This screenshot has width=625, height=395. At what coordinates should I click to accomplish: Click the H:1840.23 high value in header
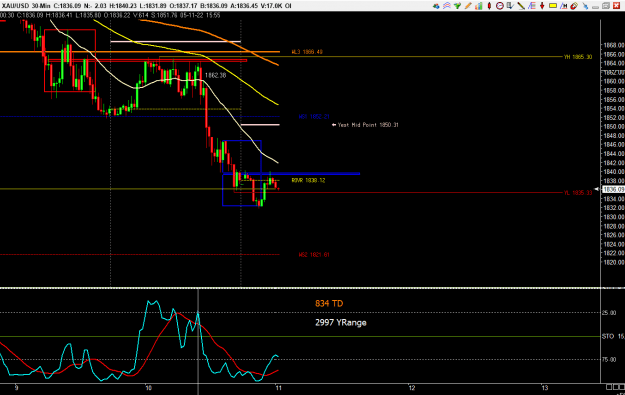coord(124,6)
